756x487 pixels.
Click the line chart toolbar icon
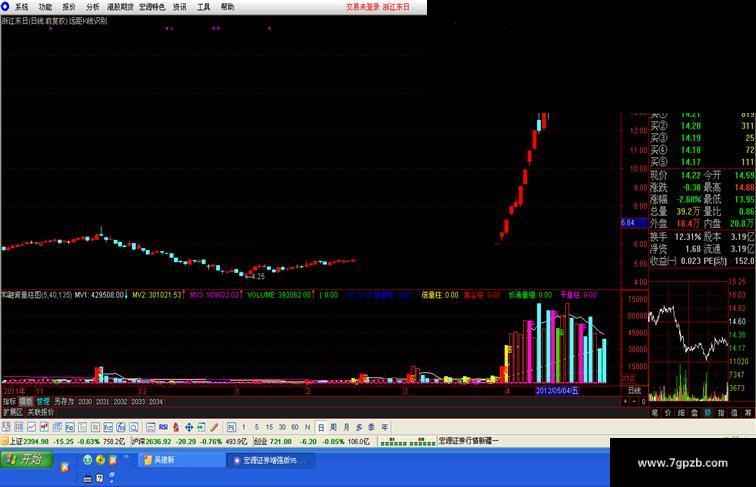point(31,427)
